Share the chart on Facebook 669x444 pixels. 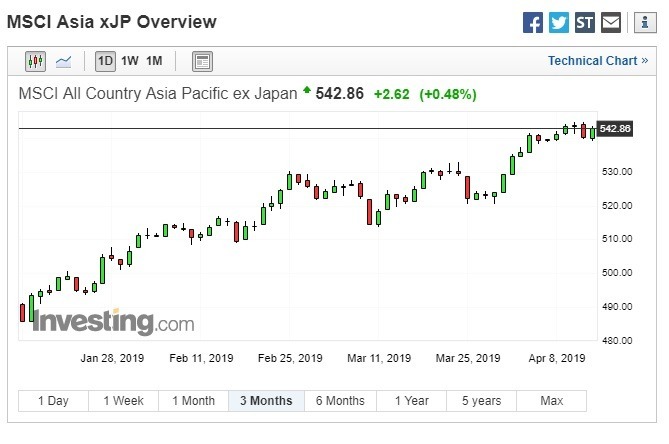pos(533,22)
